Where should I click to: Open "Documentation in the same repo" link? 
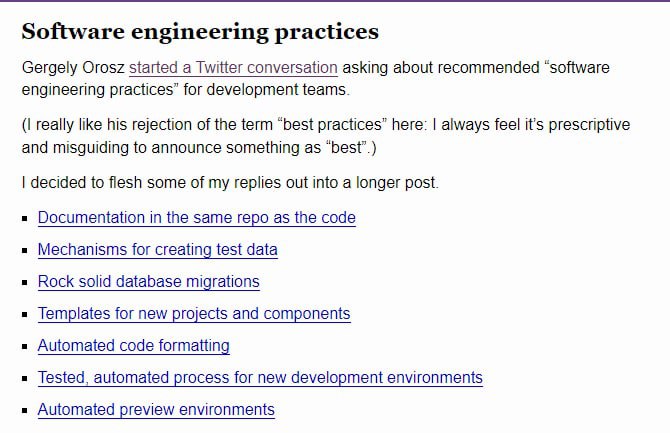196,217
